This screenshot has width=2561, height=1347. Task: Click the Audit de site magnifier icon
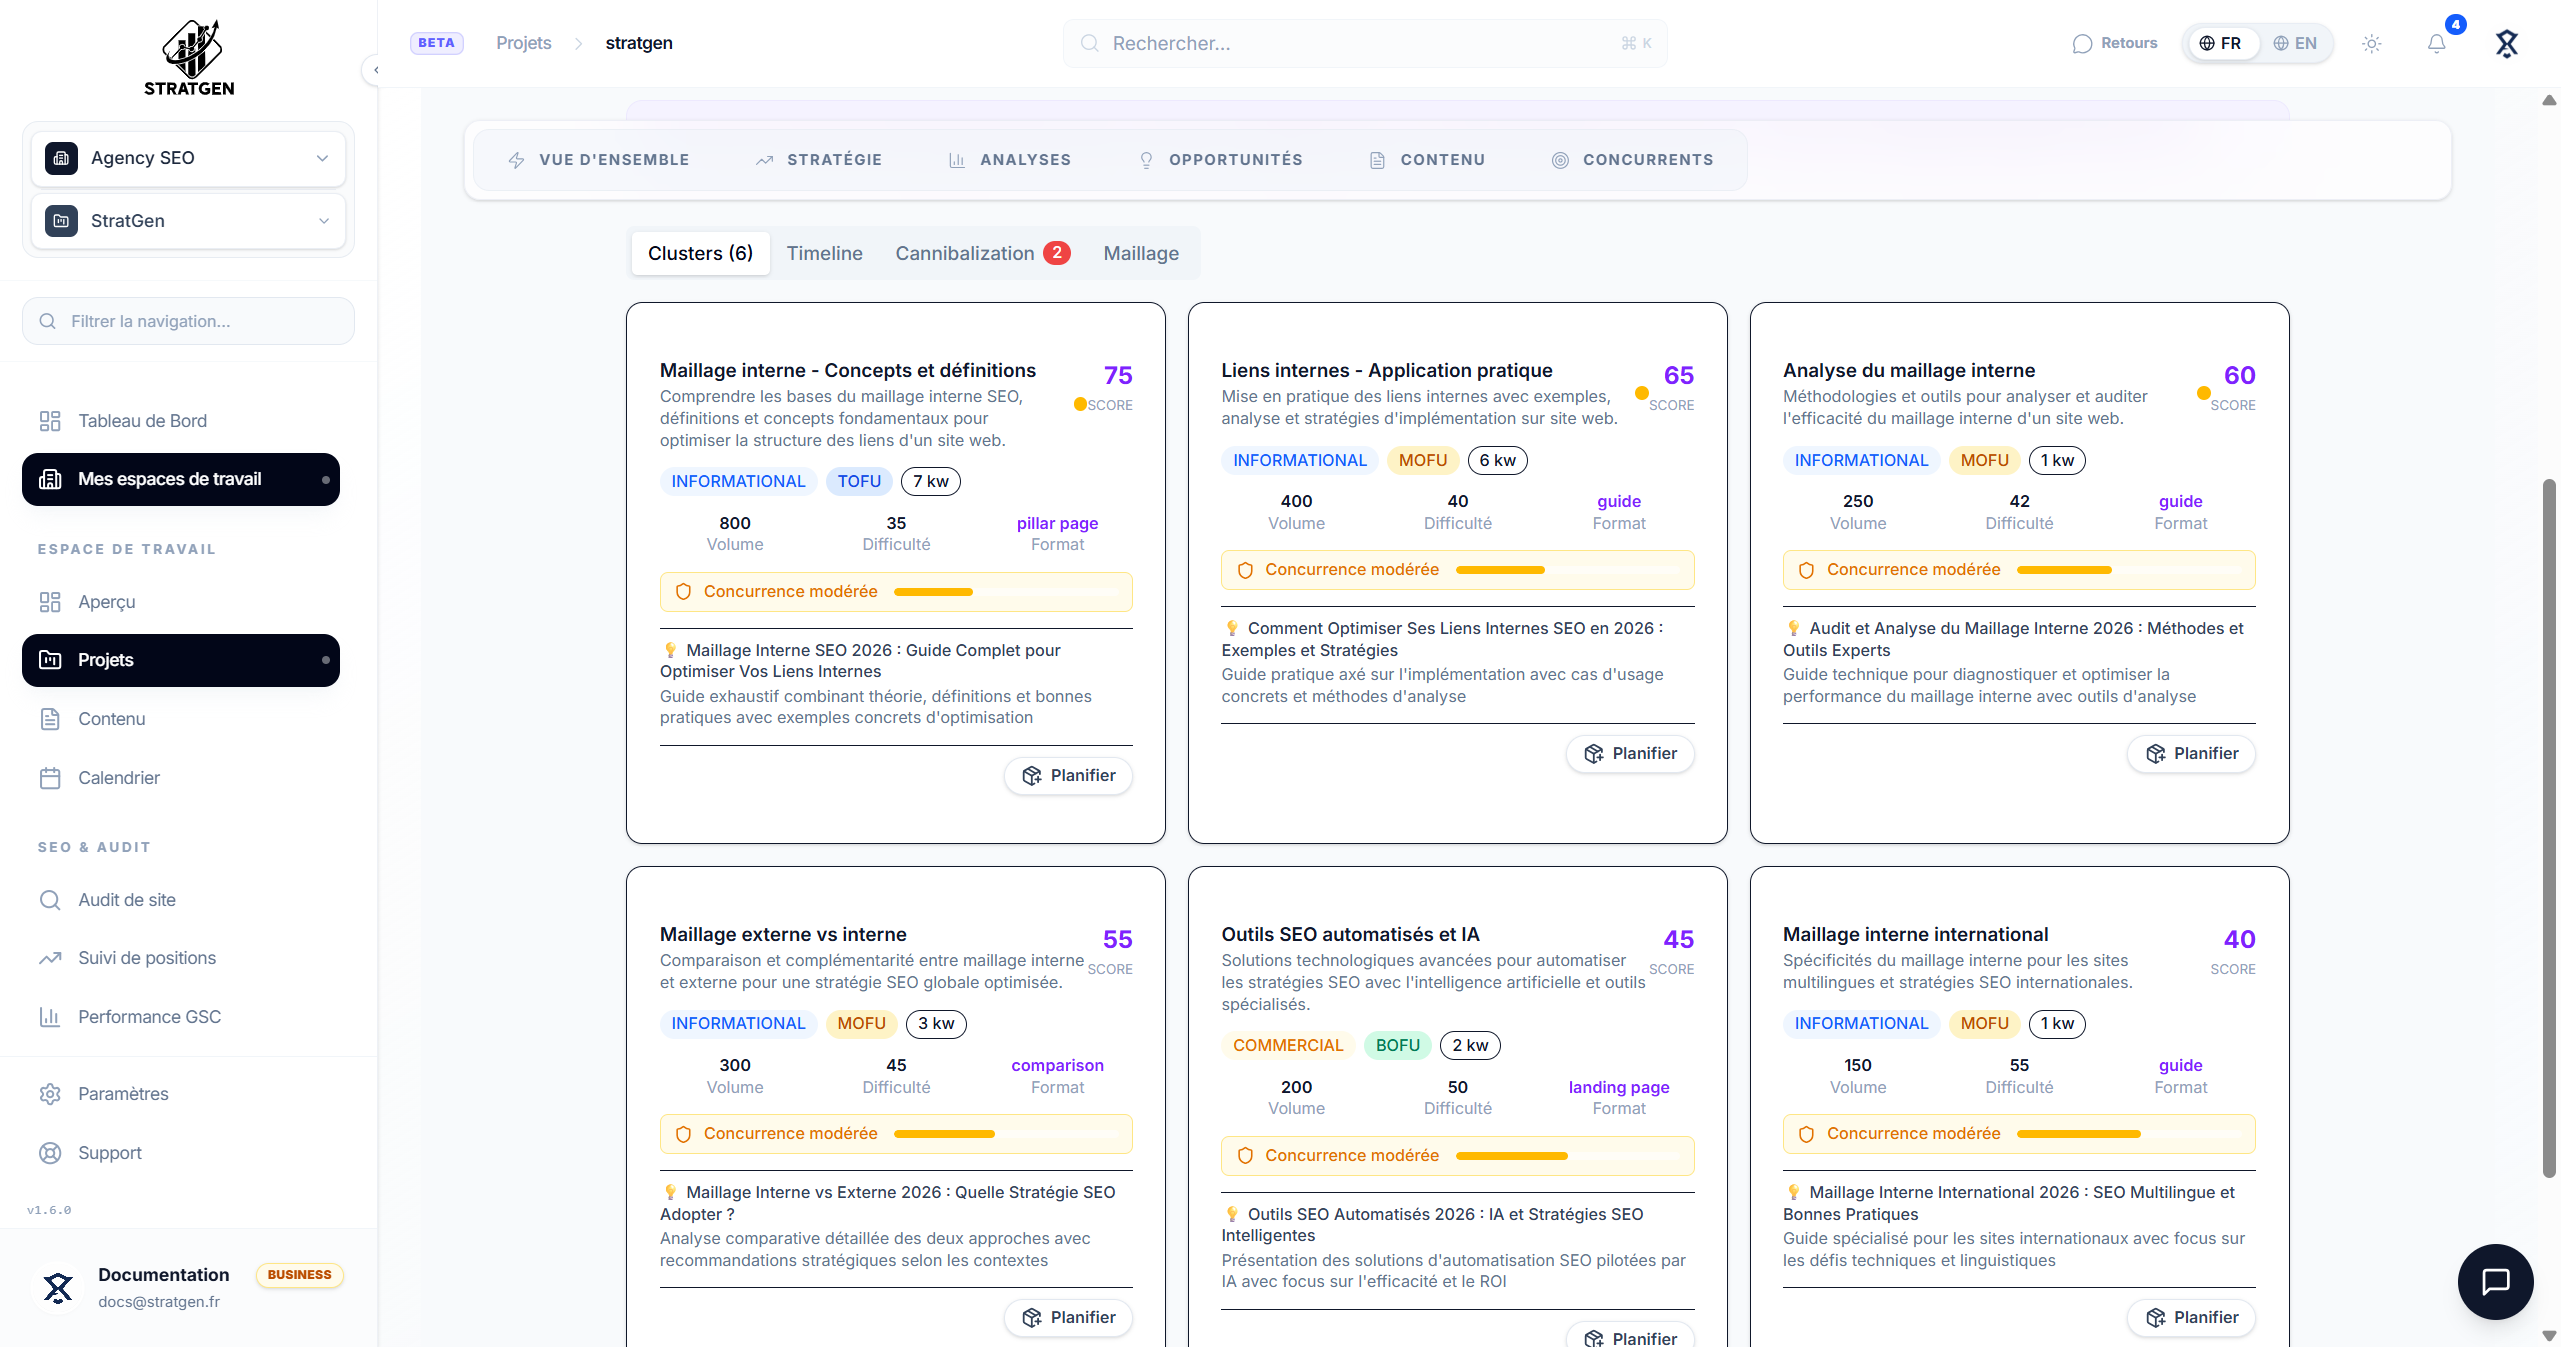50,900
